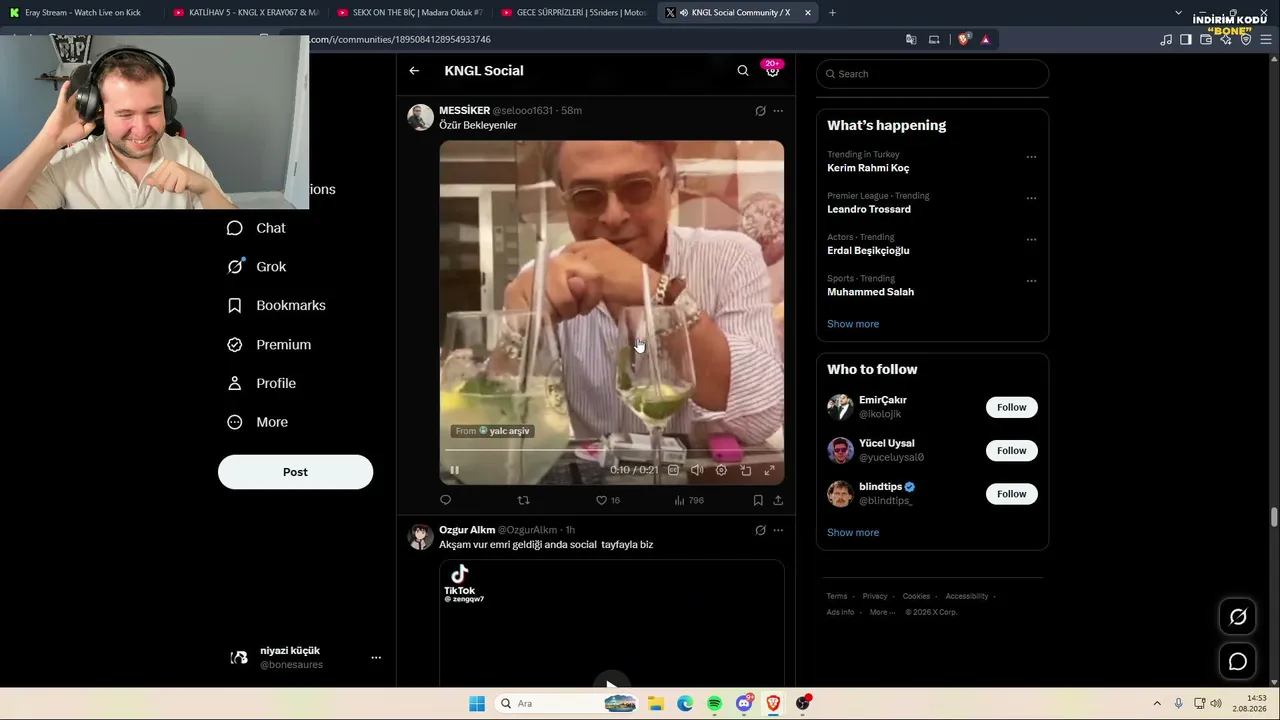Open Brave Shields lion icon
The height and width of the screenshot is (720, 1280).
[x=963, y=40]
